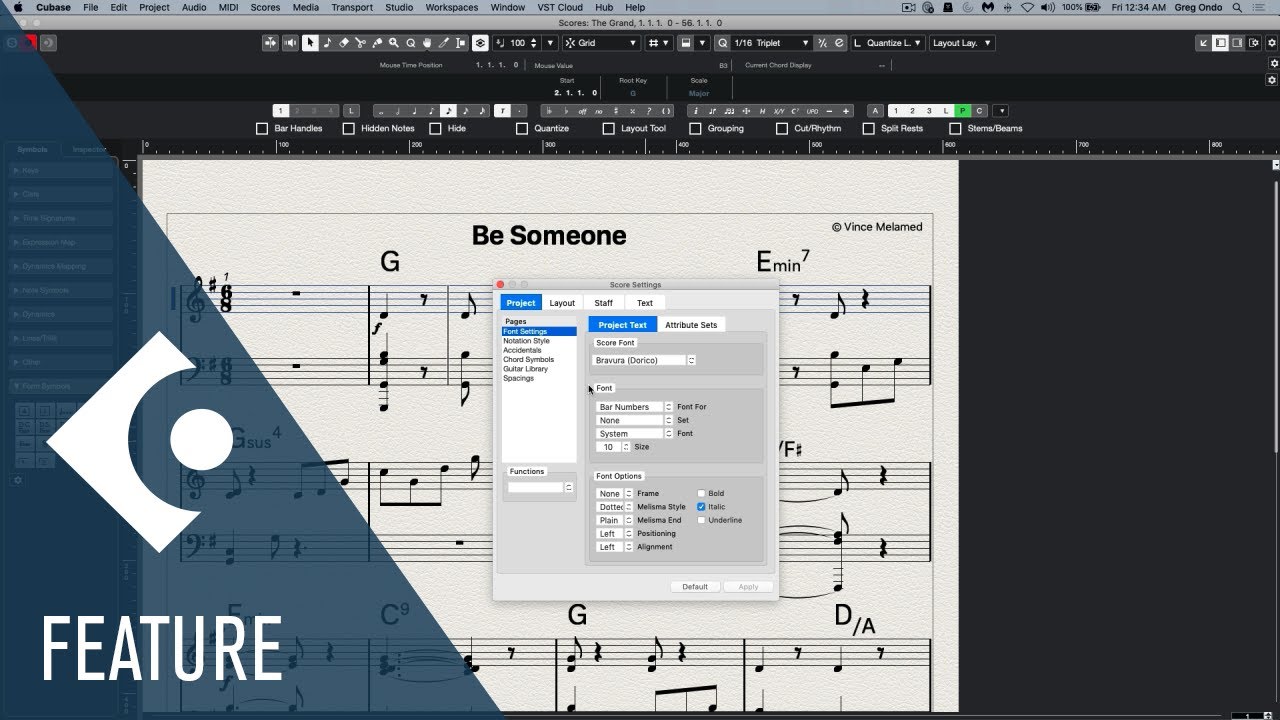The height and width of the screenshot is (720, 1280).
Task: Click the font Size field showing 10
Action: tap(609, 447)
